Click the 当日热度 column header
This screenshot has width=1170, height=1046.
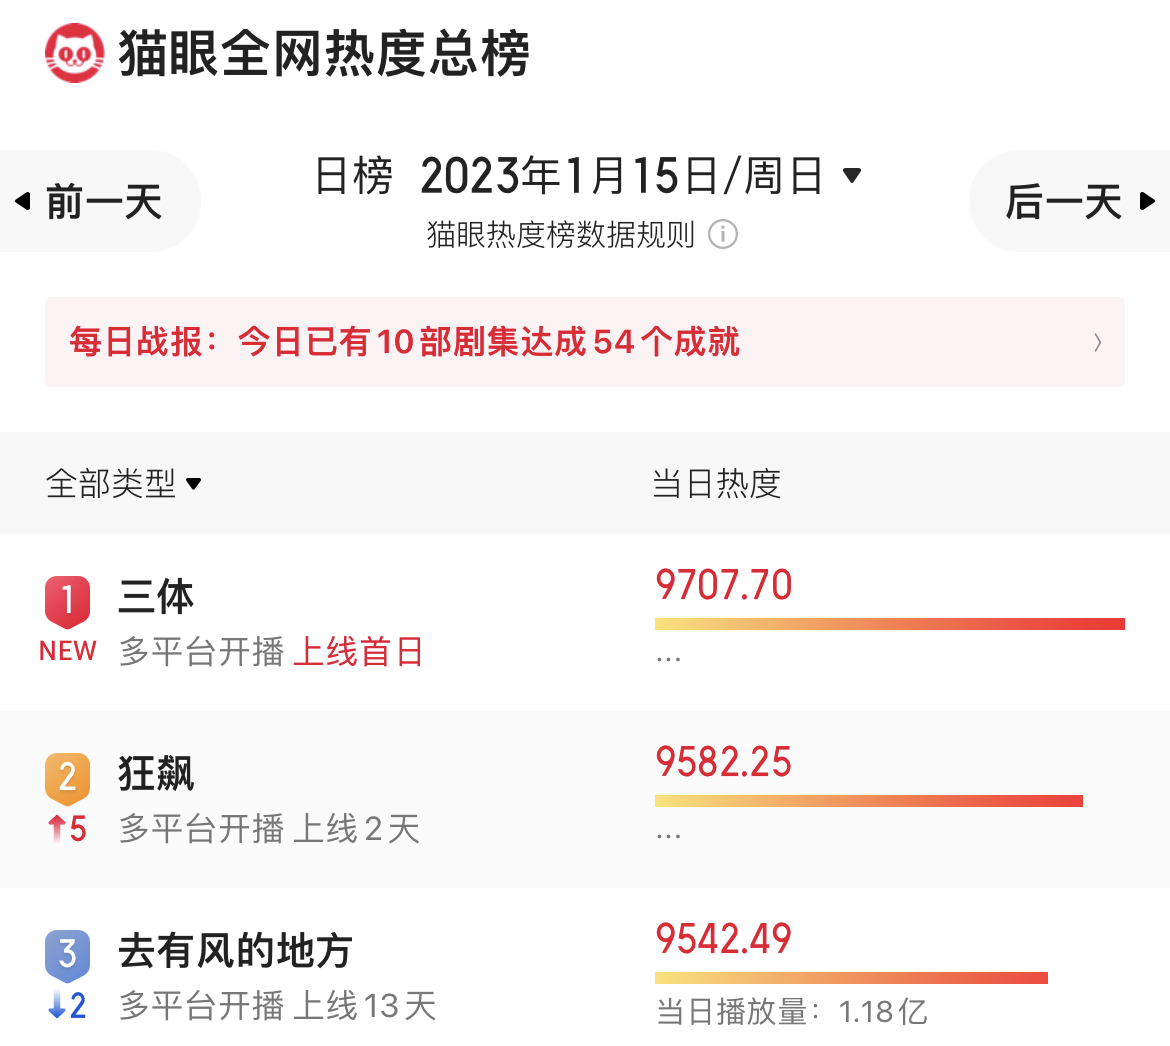coord(716,484)
